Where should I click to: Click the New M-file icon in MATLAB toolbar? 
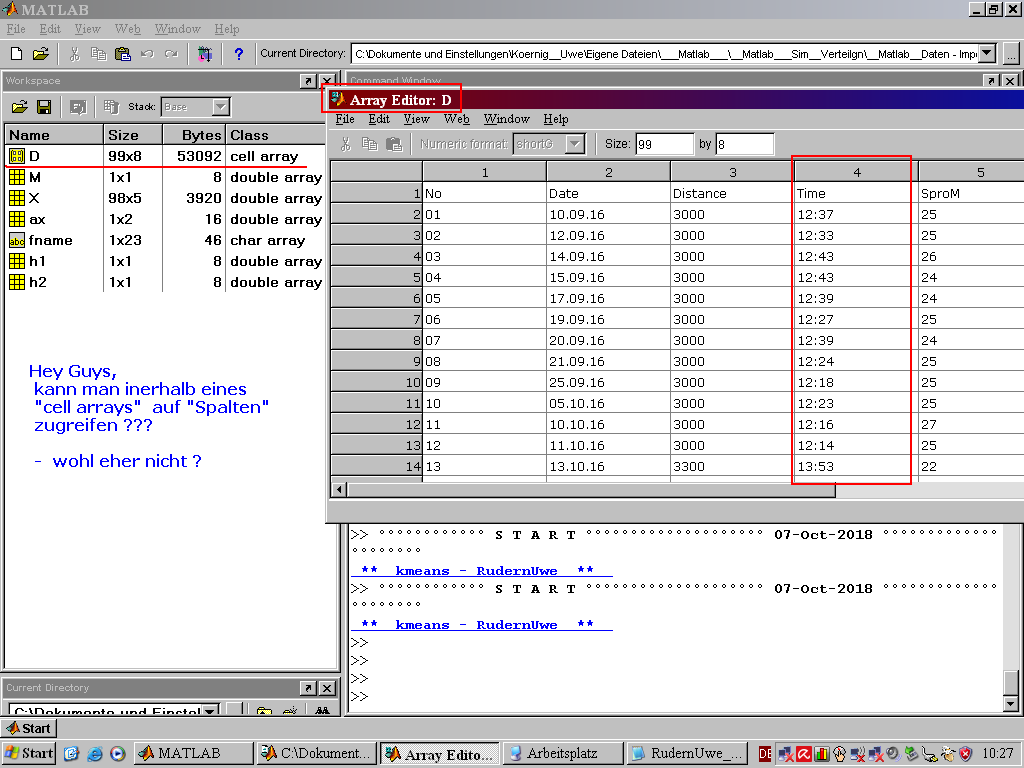16,54
